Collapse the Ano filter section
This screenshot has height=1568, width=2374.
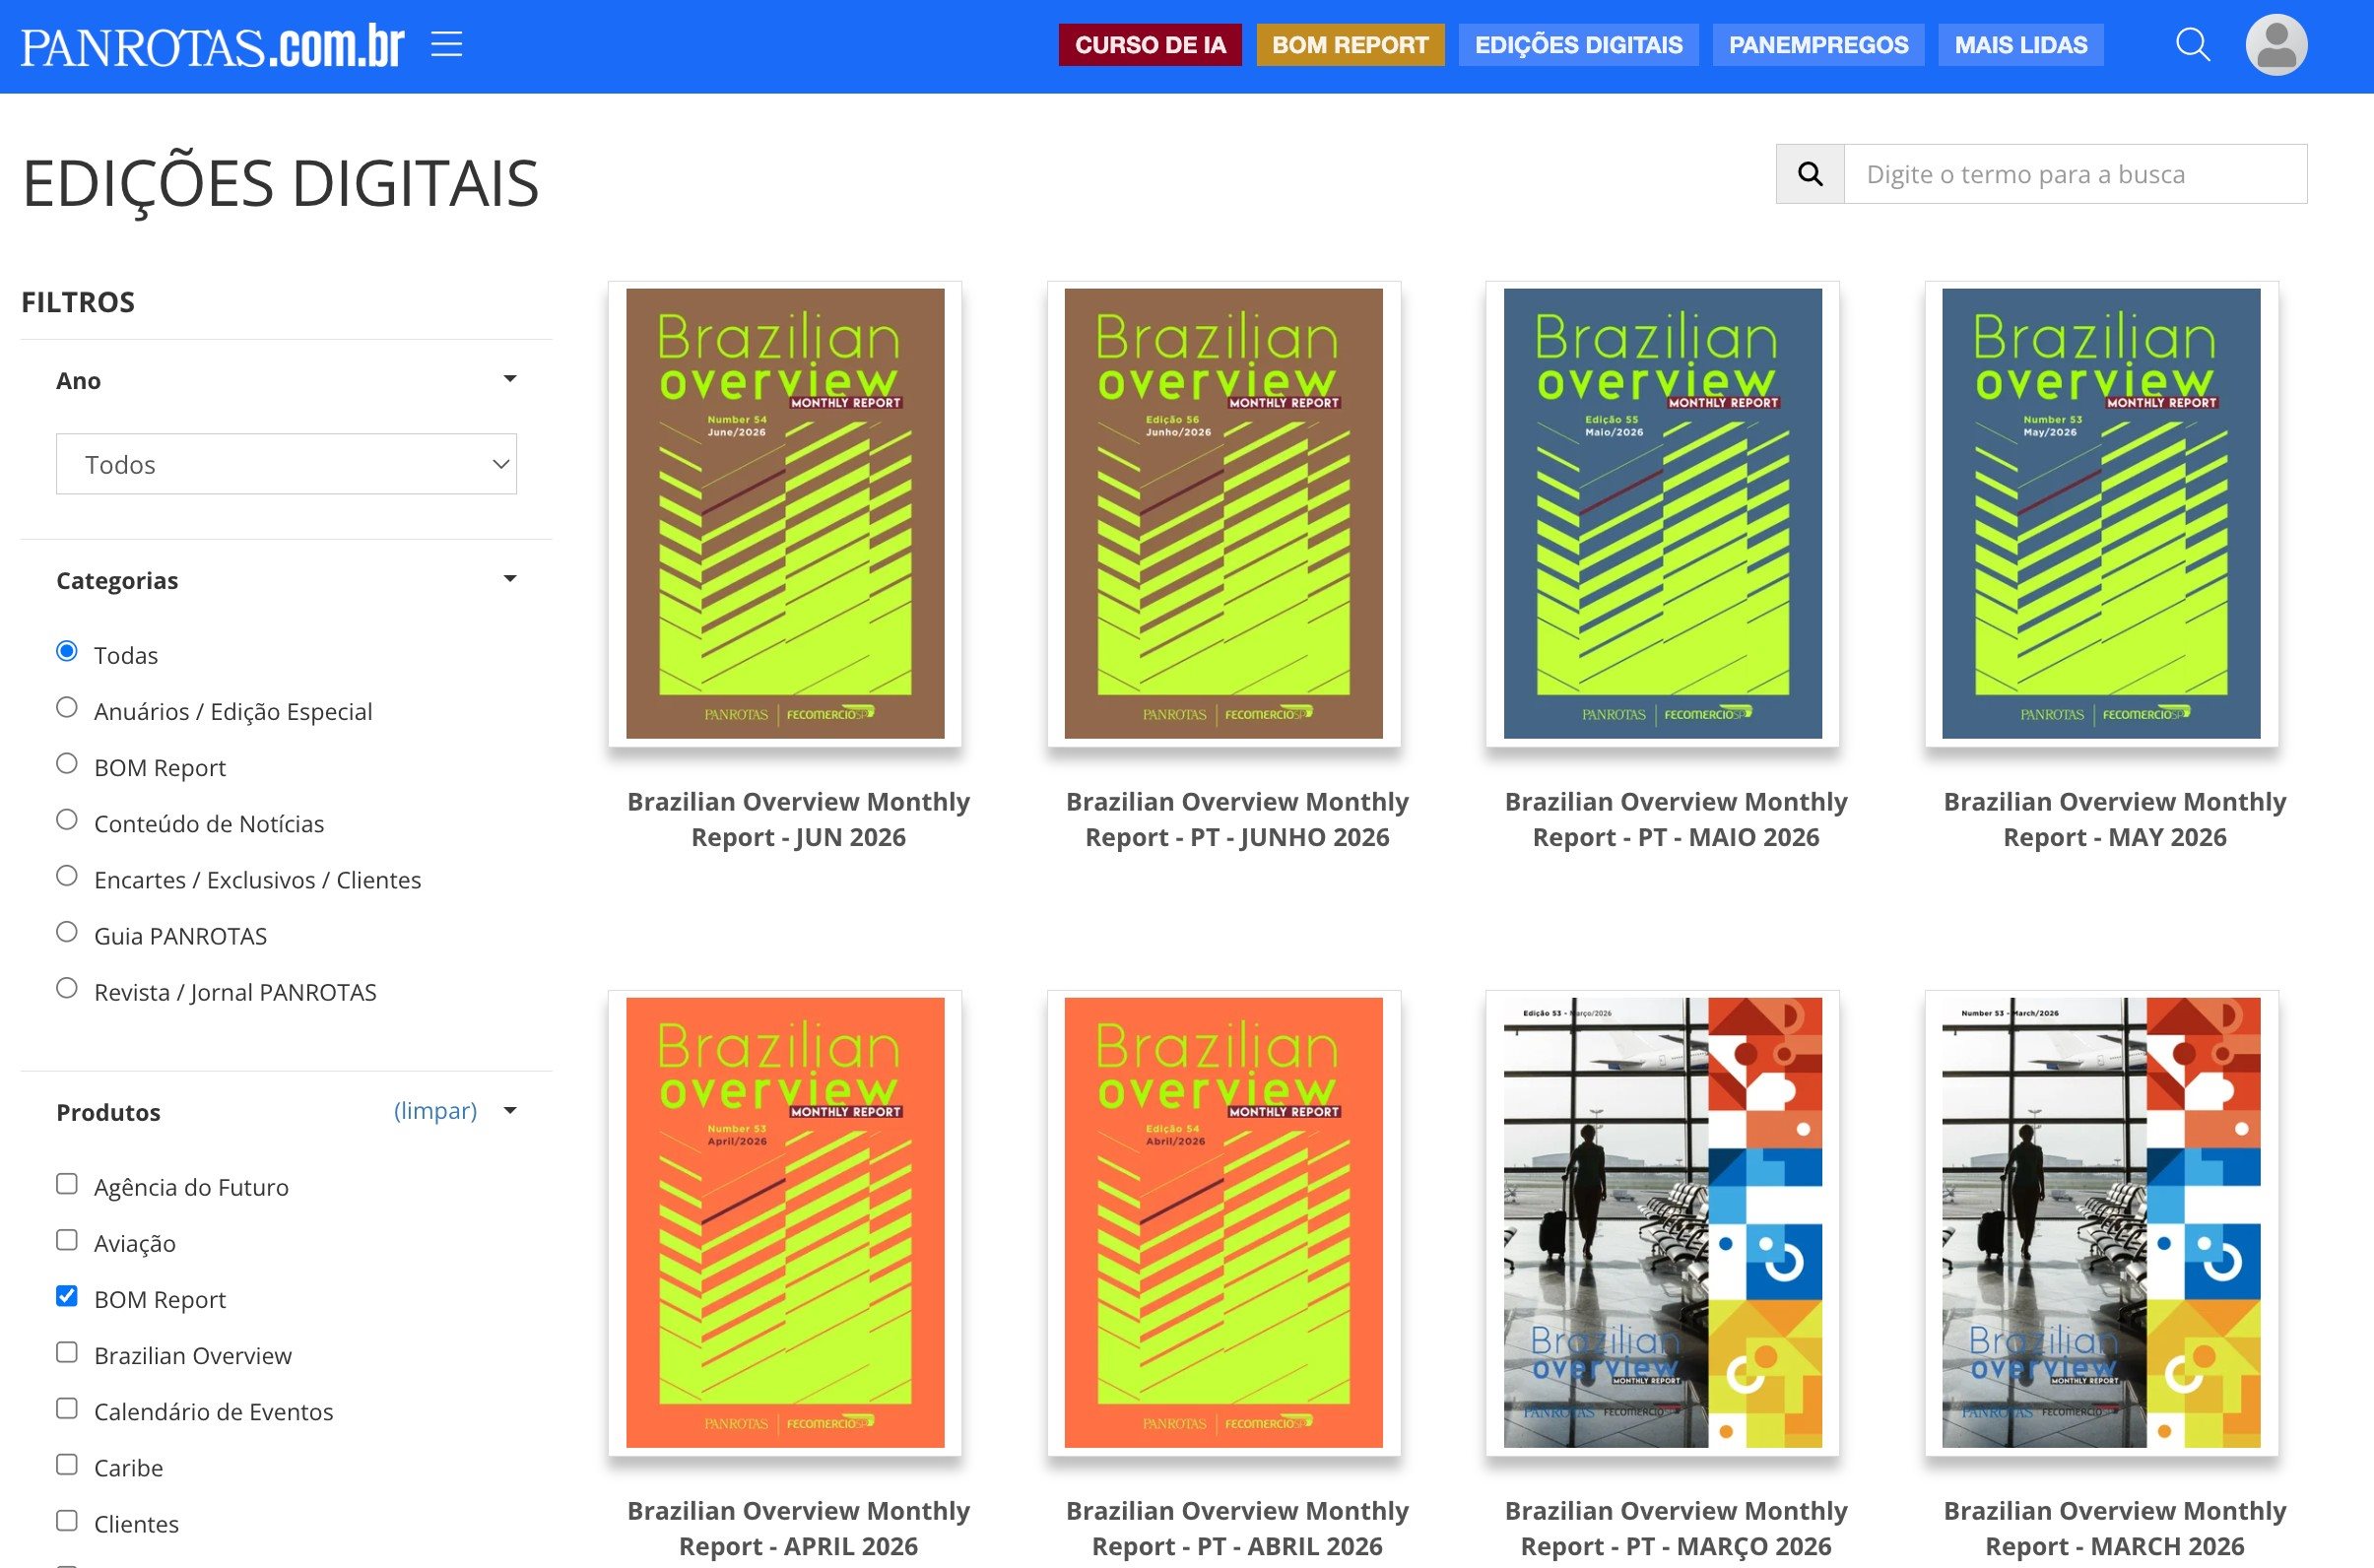(510, 379)
